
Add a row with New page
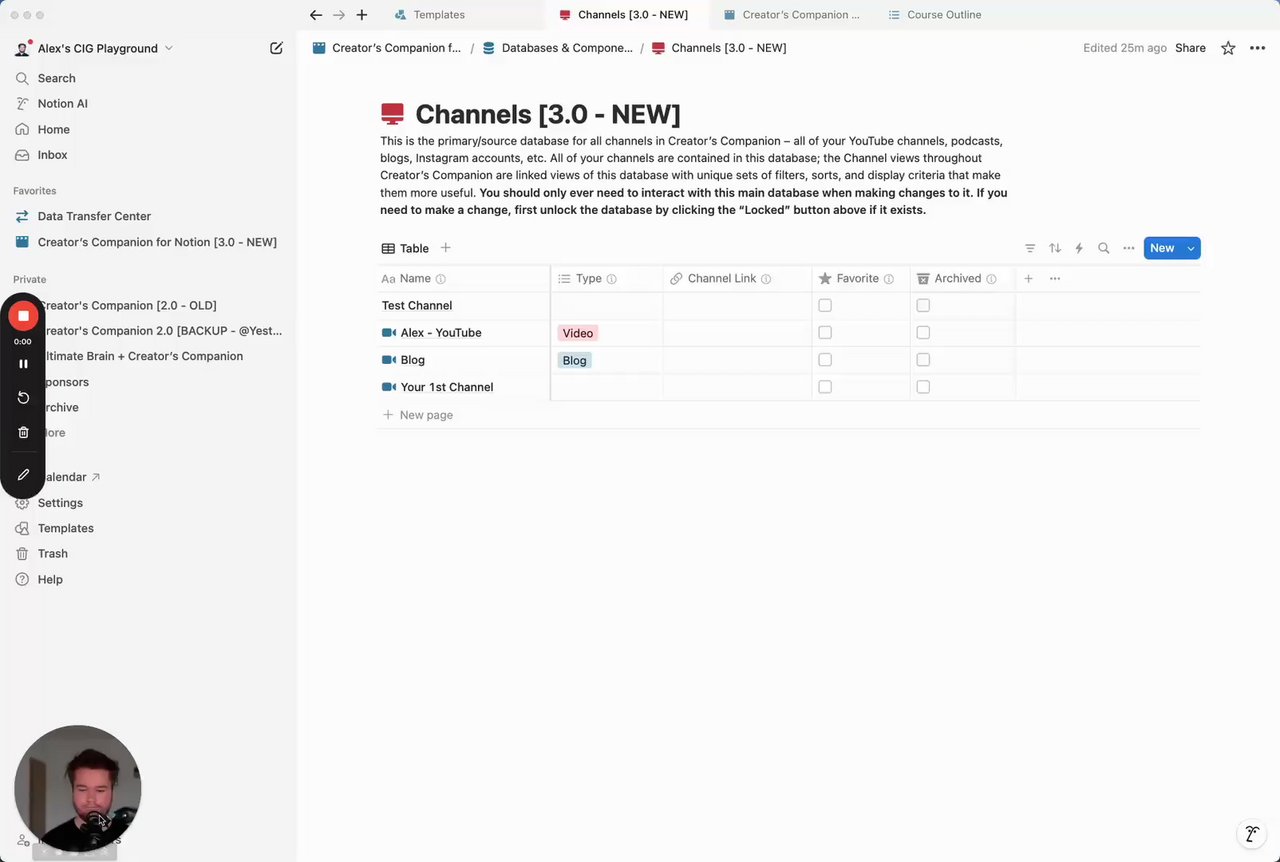pos(417,415)
